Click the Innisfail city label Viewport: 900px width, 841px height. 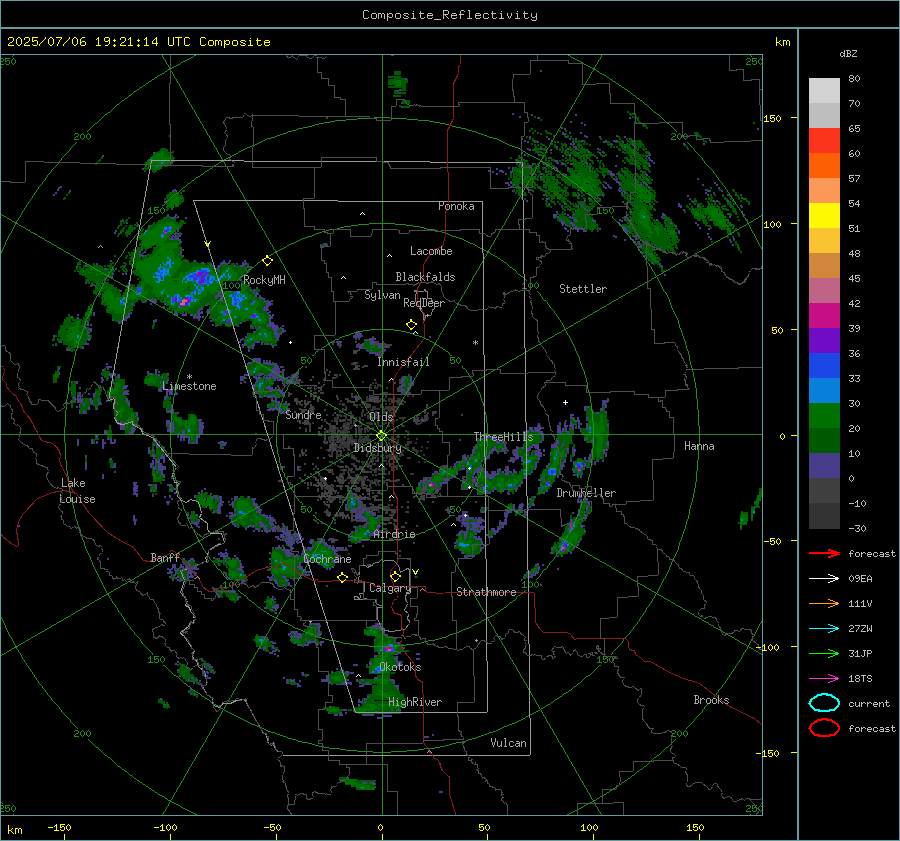coord(403,362)
